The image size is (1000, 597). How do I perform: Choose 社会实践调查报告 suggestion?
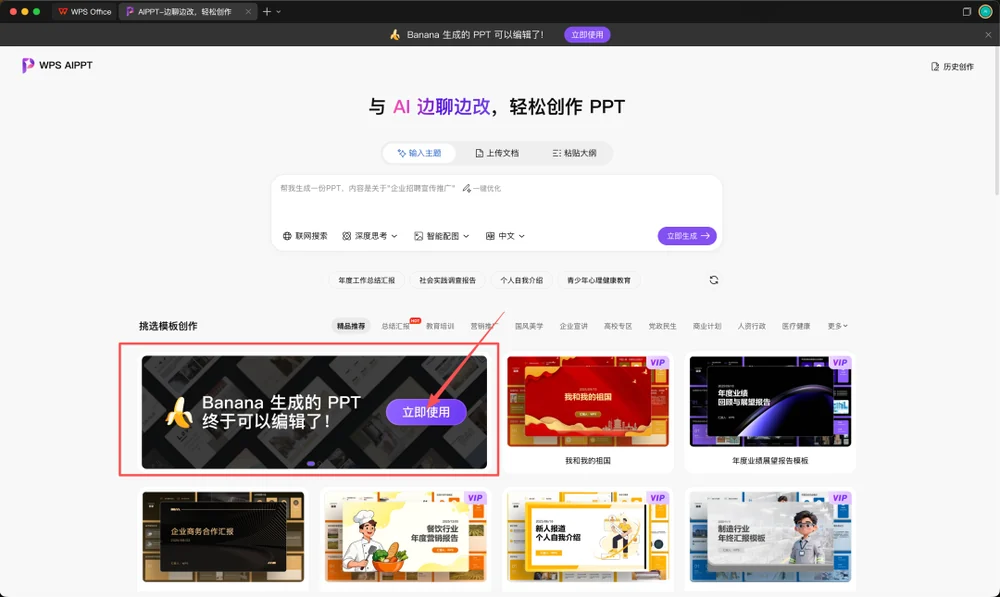pyautogui.click(x=447, y=280)
